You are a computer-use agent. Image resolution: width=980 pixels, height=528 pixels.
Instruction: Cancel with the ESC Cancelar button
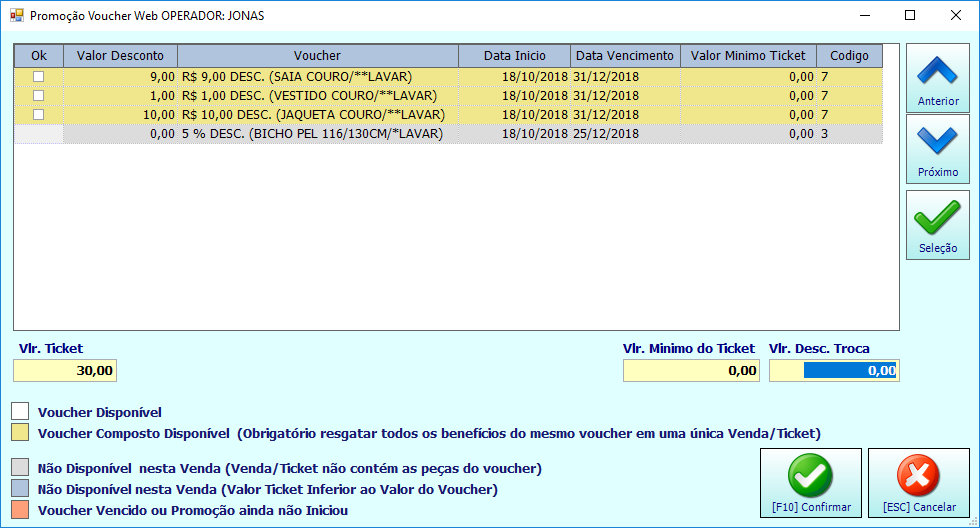(x=919, y=483)
